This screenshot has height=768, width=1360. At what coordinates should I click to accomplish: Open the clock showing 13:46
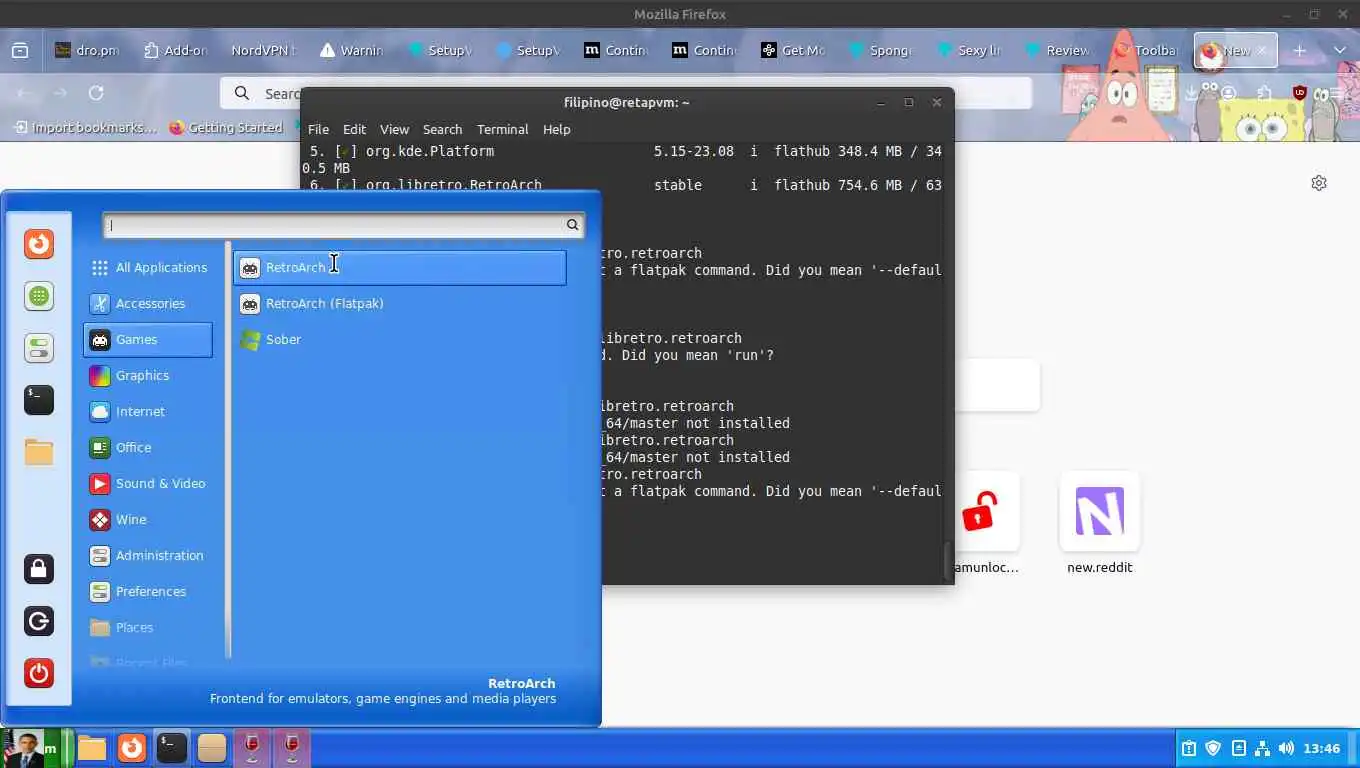pyautogui.click(x=1322, y=748)
